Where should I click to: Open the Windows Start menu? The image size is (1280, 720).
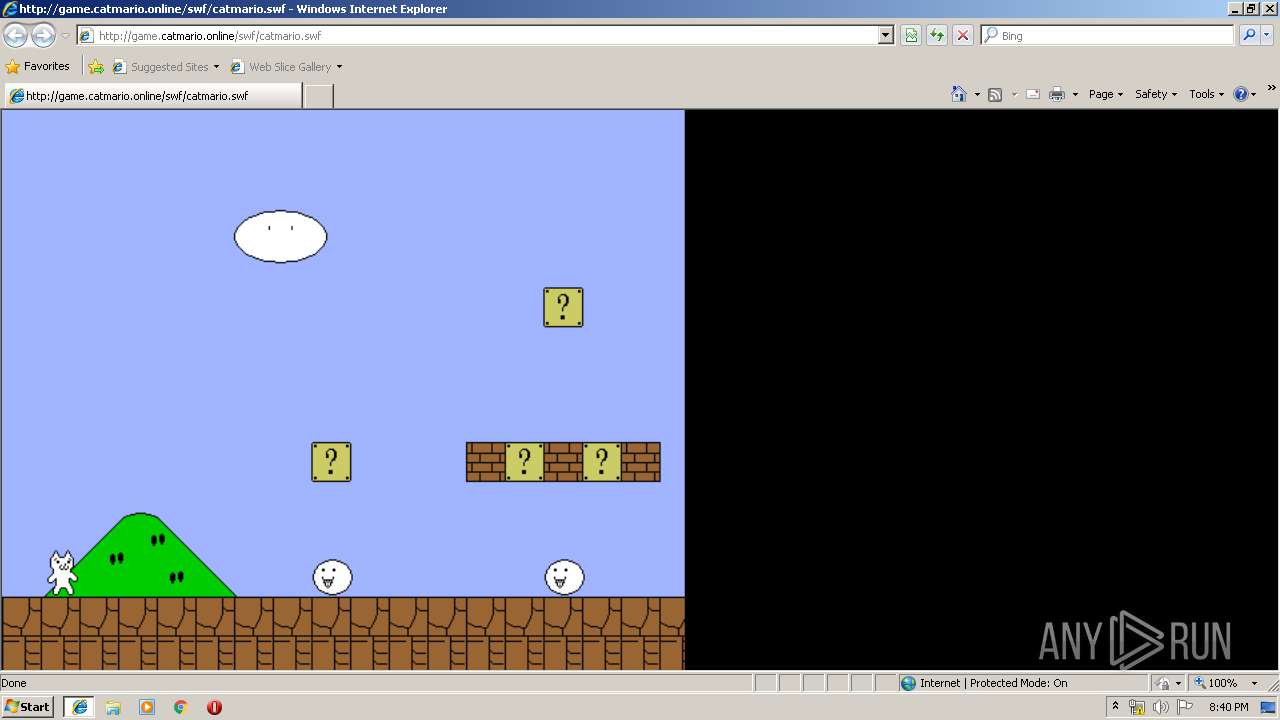pos(28,706)
